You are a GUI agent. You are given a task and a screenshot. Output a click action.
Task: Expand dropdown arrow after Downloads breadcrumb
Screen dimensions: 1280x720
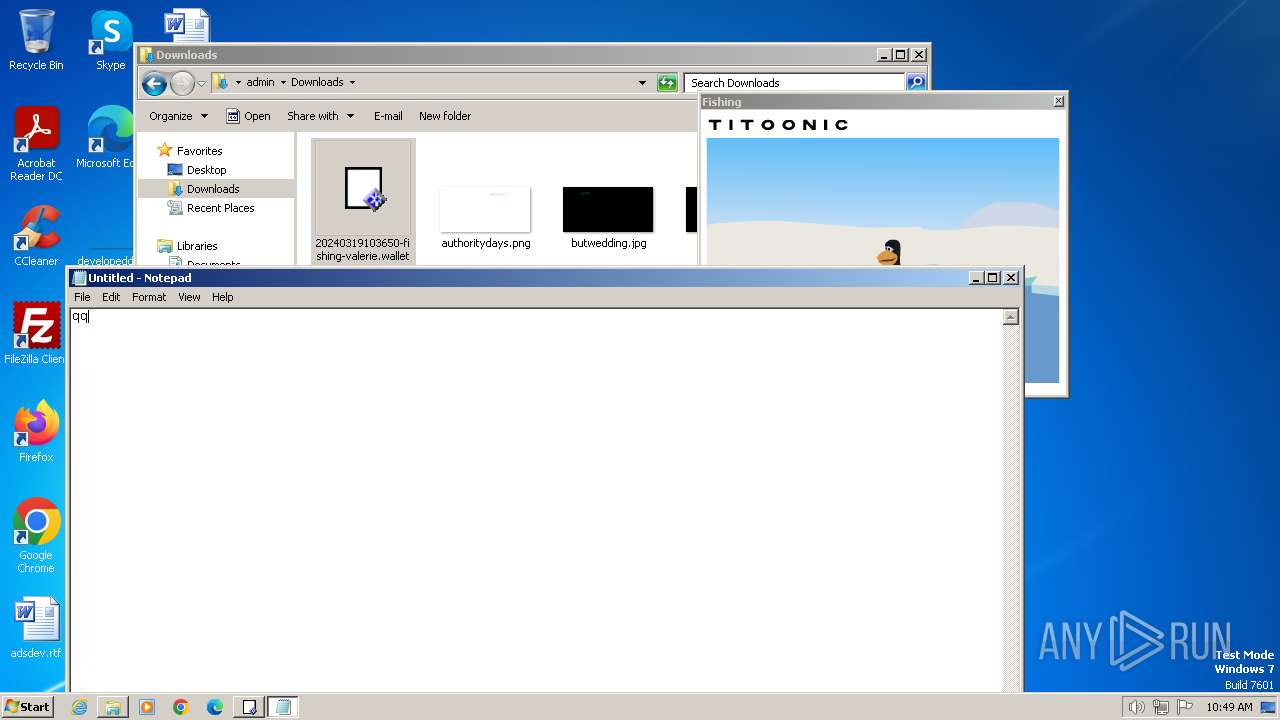[x=352, y=83]
